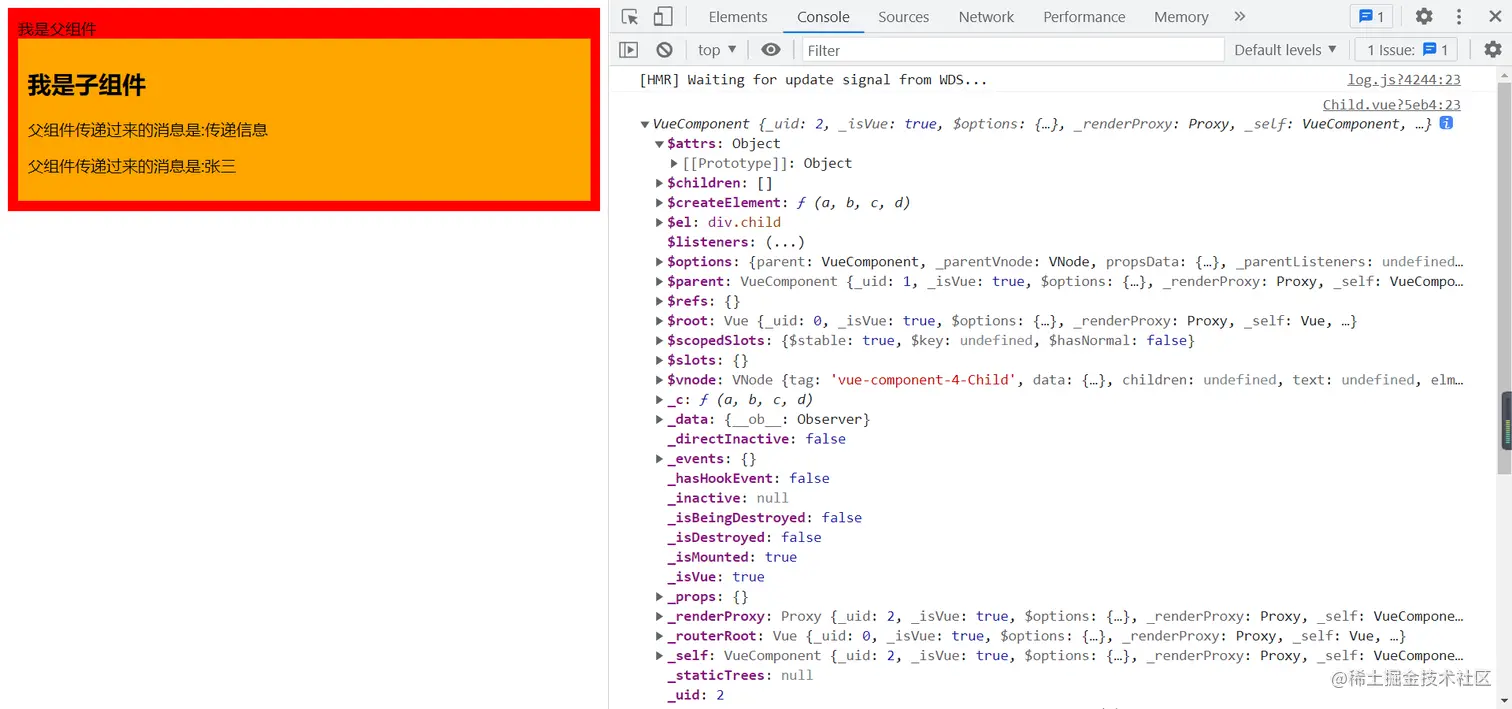Open the 1 Issue counter

(1407, 50)
